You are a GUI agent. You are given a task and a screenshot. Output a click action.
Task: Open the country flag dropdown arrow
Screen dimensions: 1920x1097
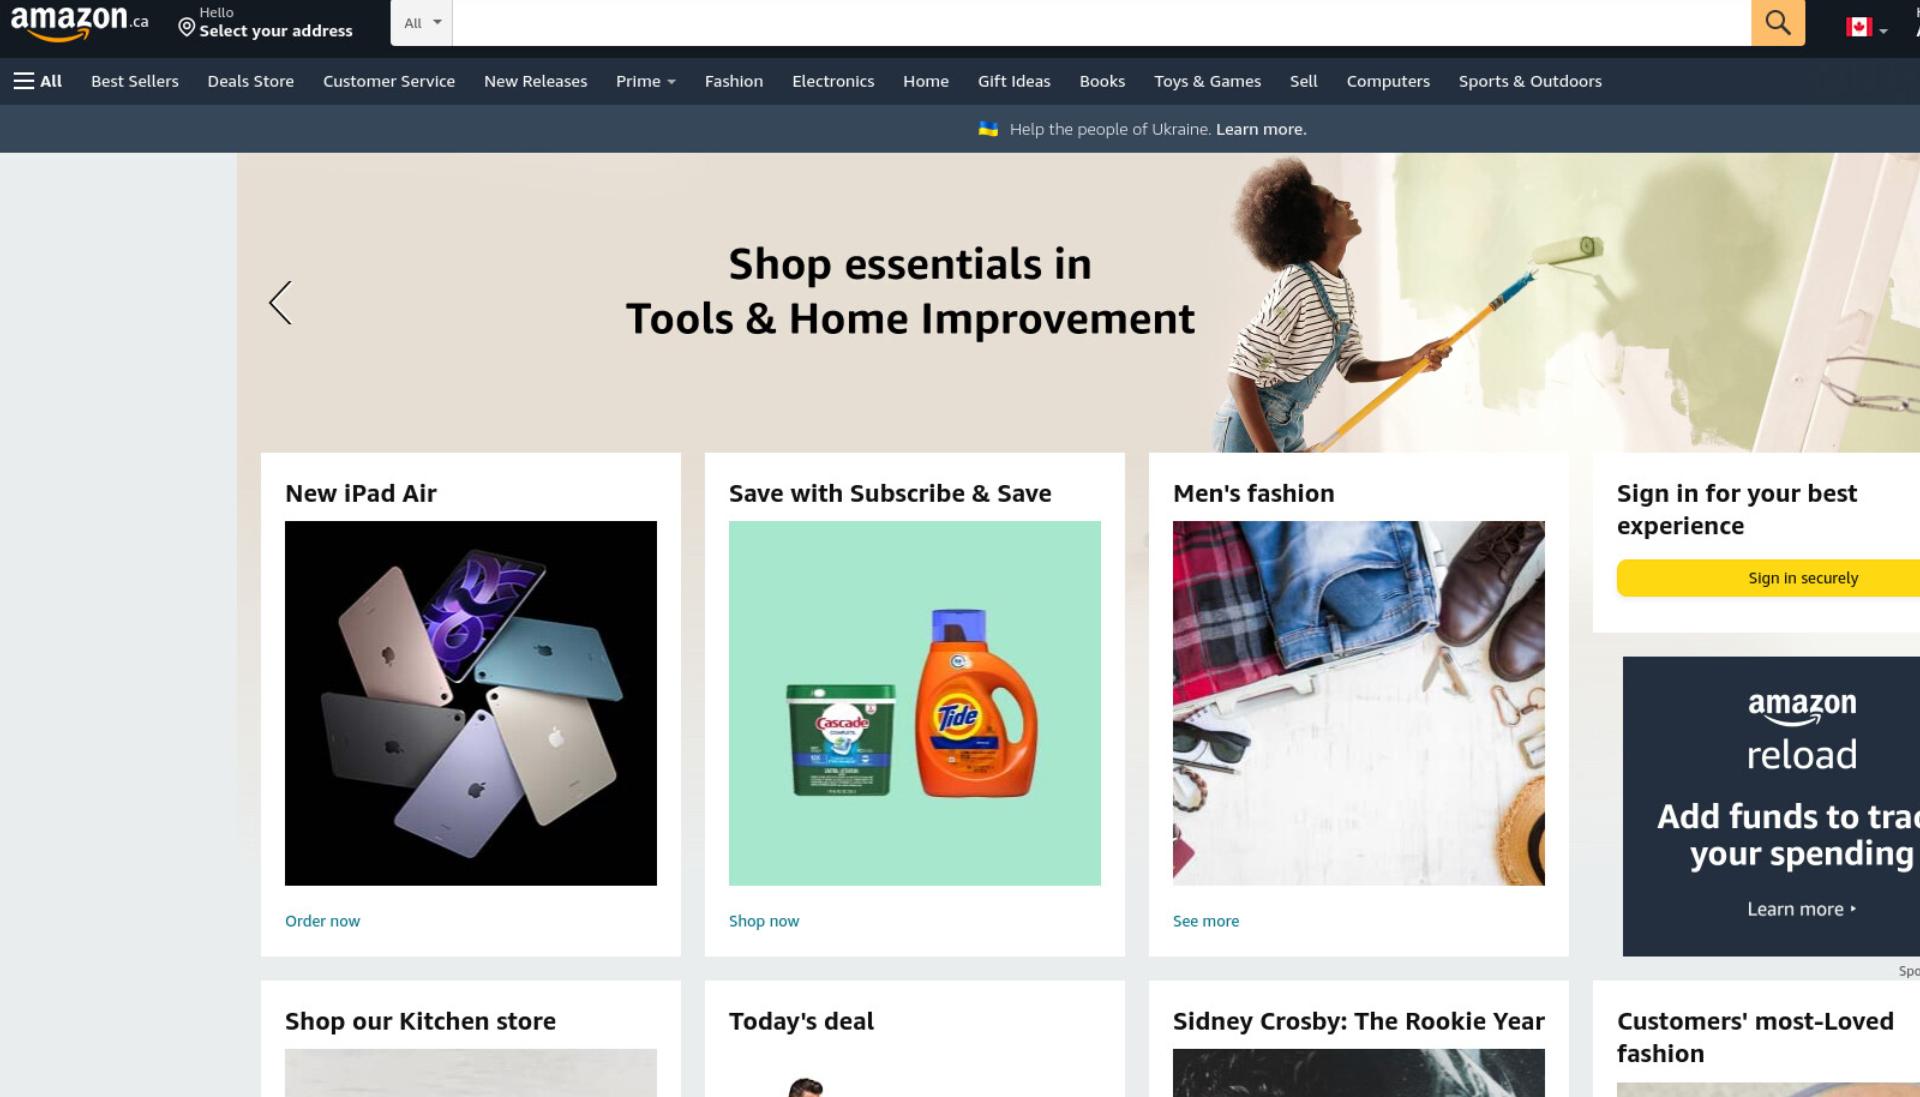[x=1883, y=30]
